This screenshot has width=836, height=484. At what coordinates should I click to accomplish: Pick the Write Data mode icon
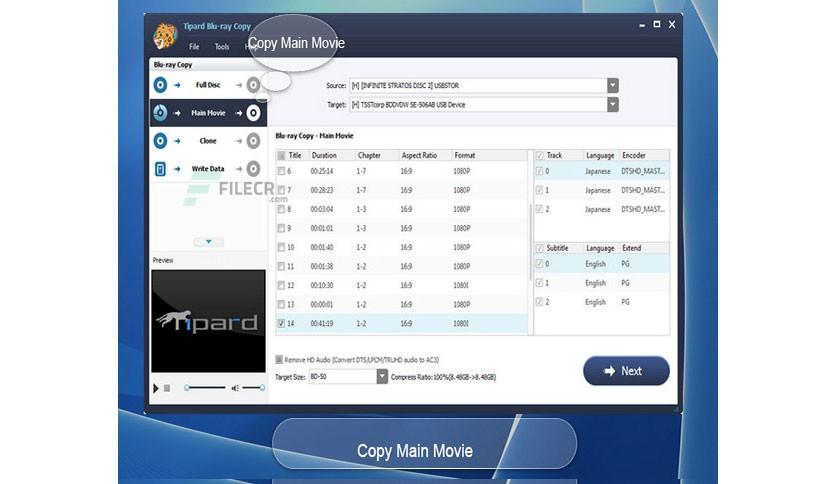(x=160, y=168)
